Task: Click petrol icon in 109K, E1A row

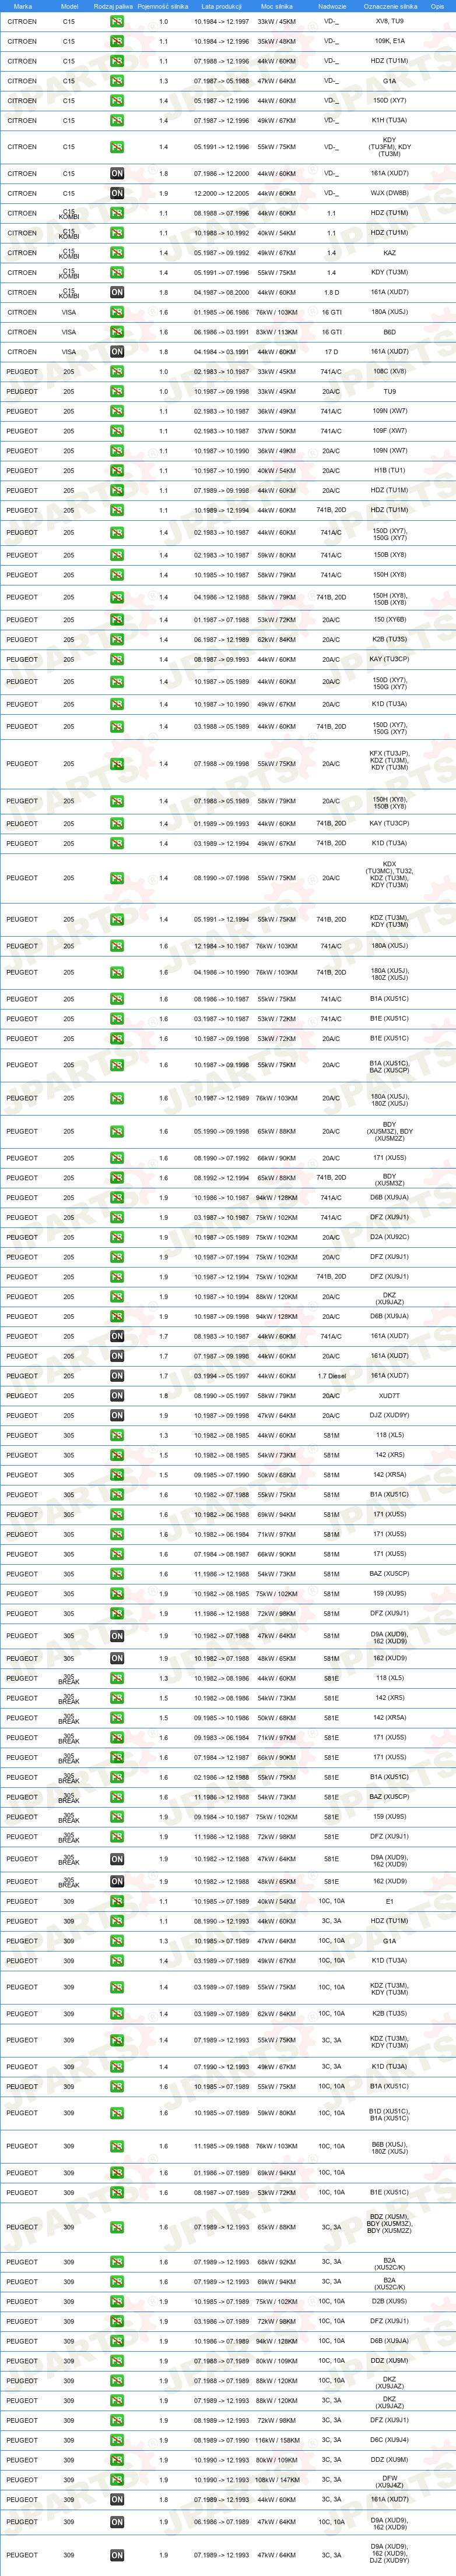Action: (x=117, y=41)
